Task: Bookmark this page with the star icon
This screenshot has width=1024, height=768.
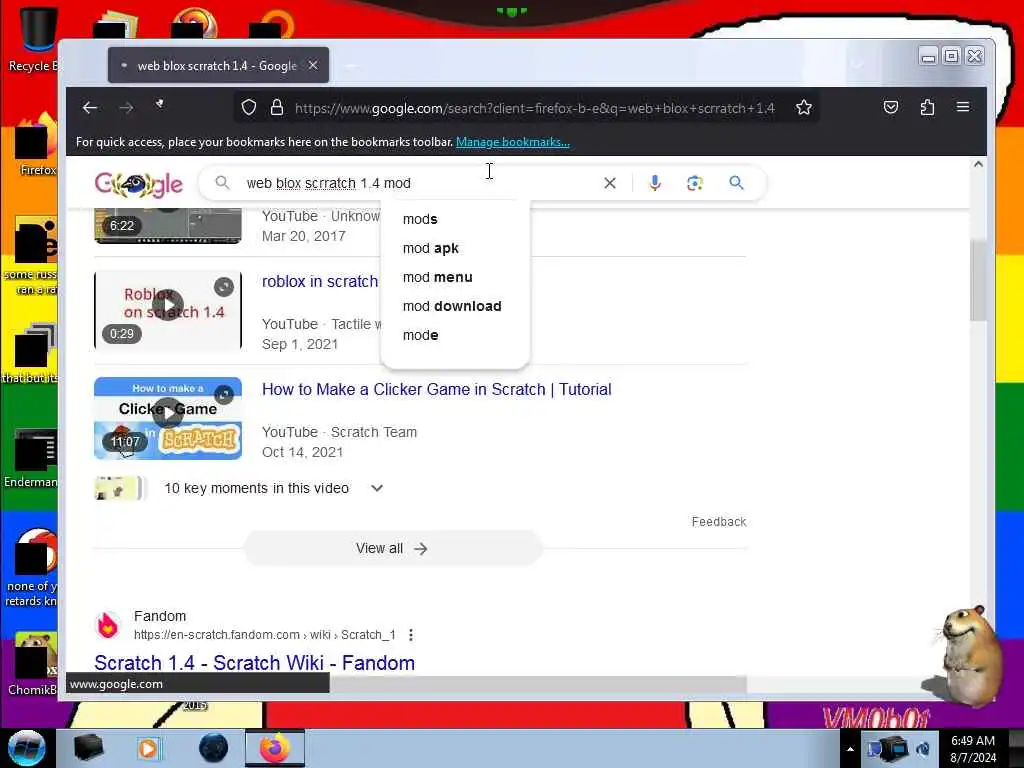Action: click(804, 107)
